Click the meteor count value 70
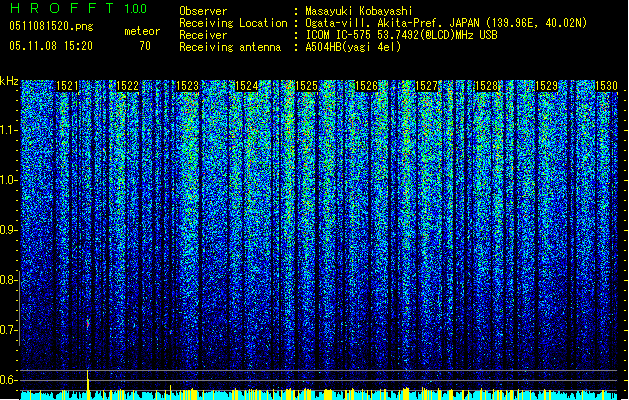Image resolution: width=629 pixels, height=400 pixels. [145, 46]
